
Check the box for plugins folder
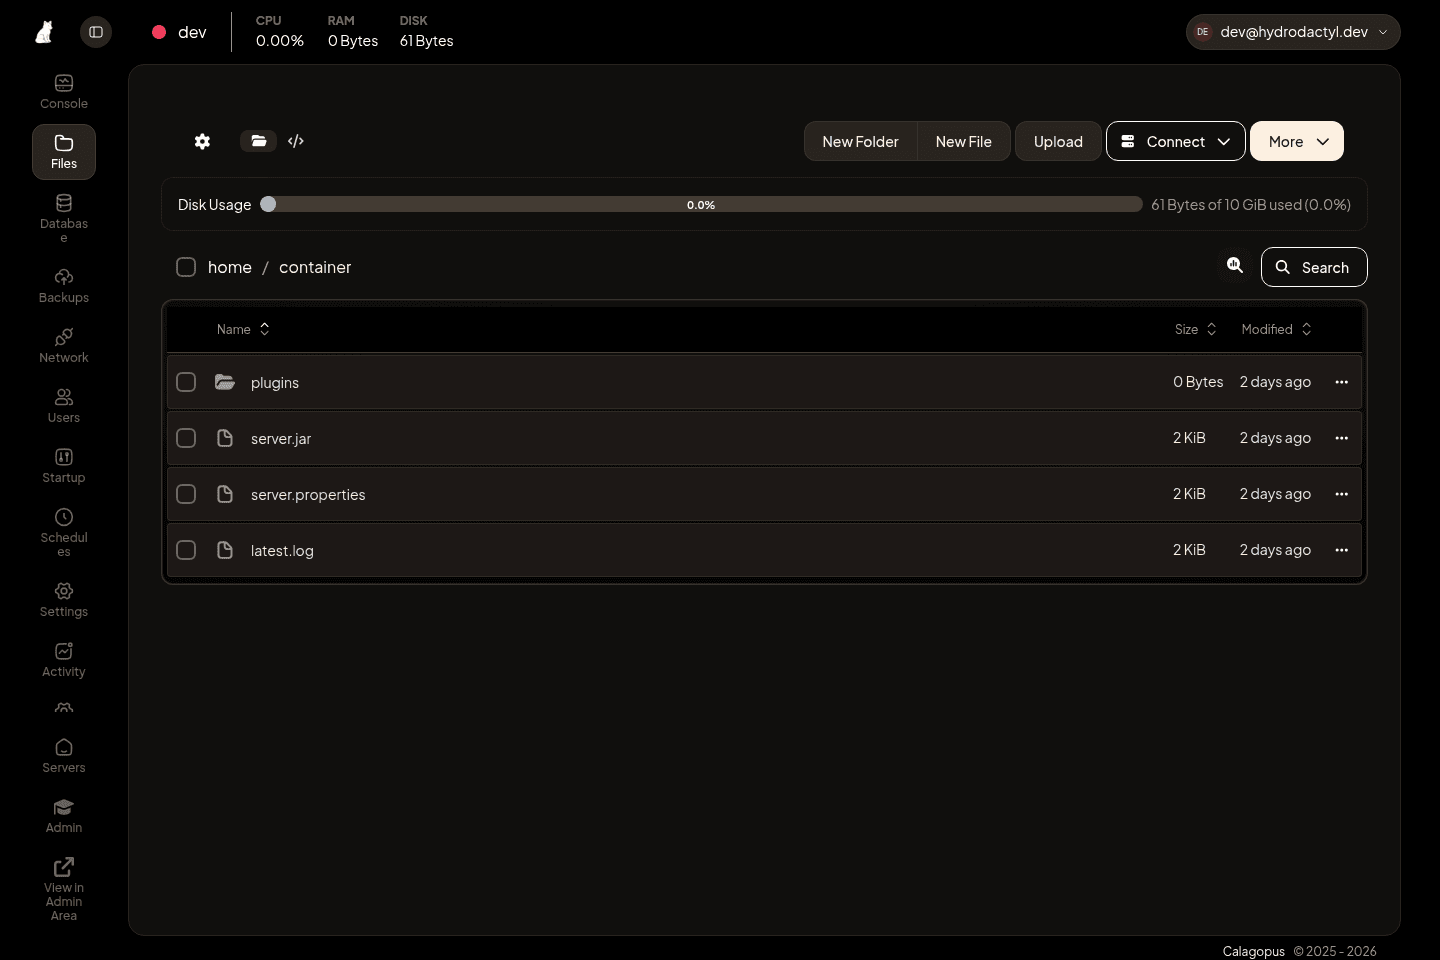(186, 382)
